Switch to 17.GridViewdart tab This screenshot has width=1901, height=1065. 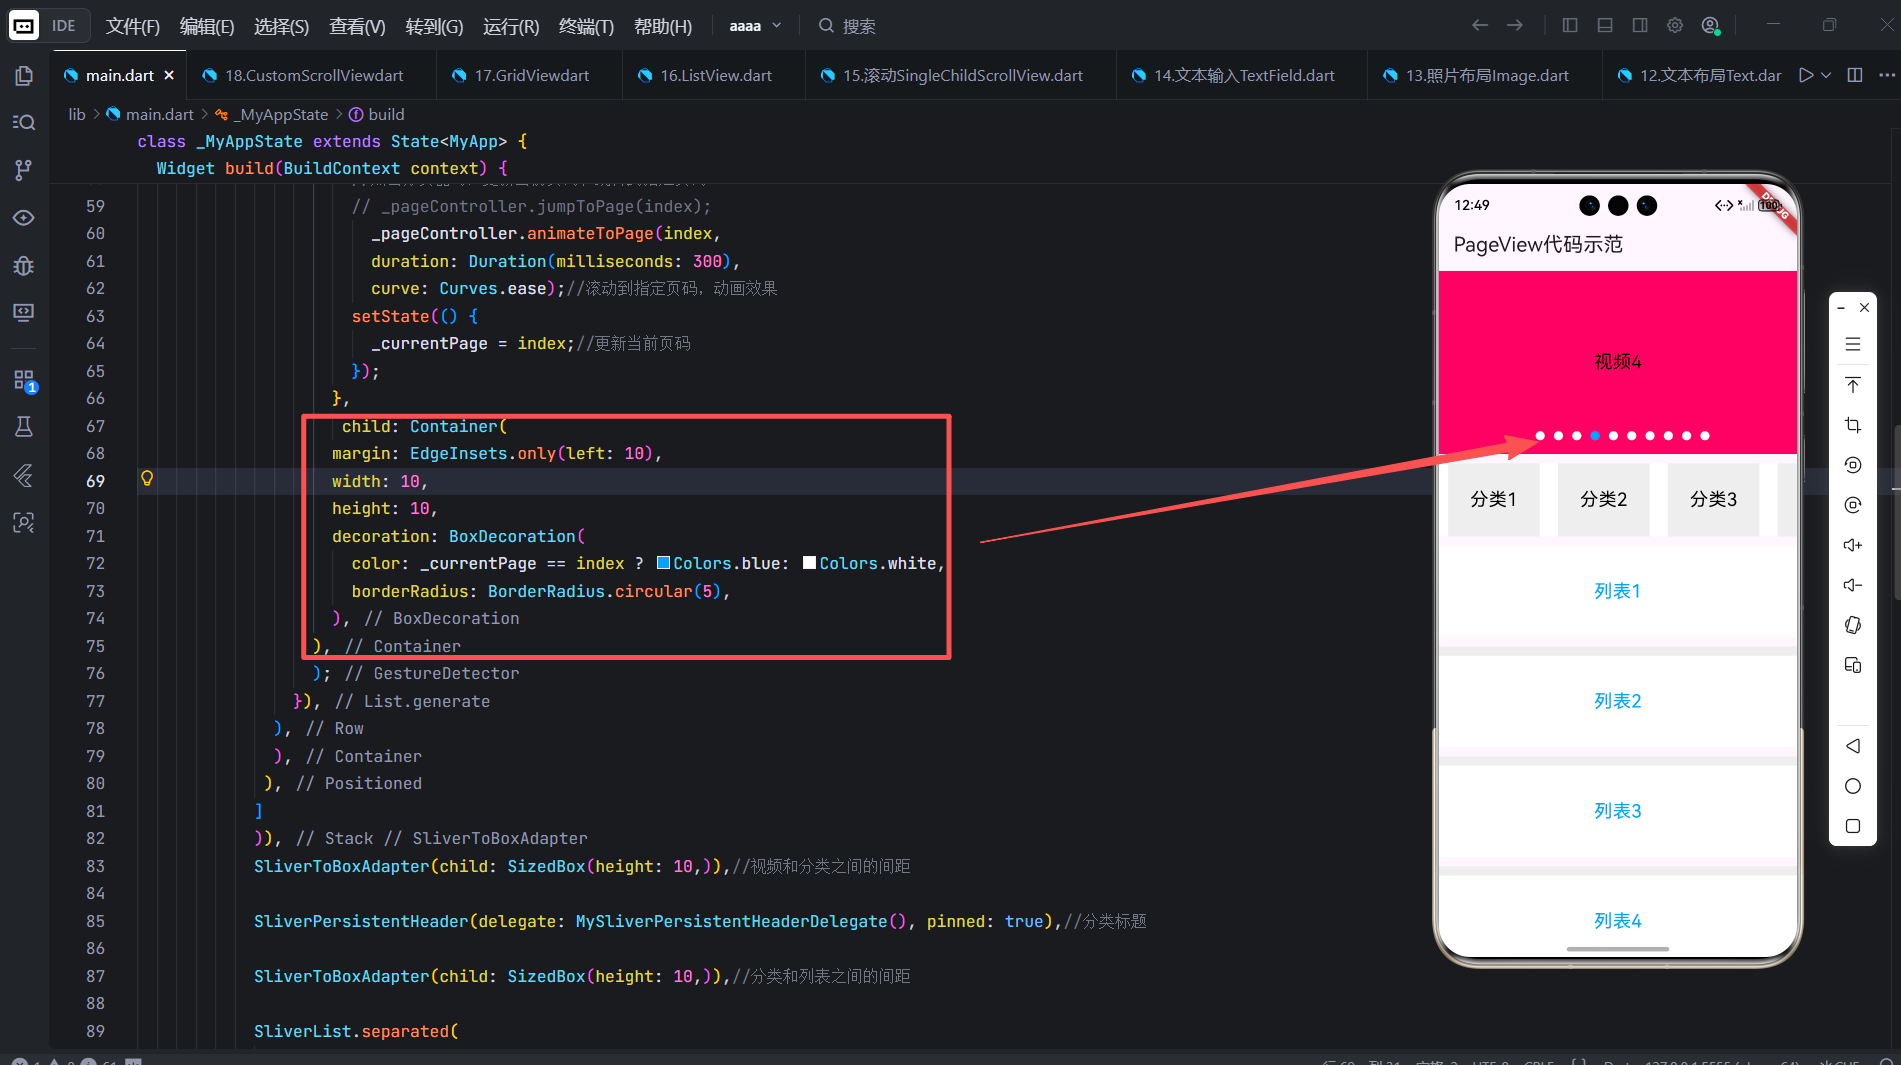coord(531,75)
